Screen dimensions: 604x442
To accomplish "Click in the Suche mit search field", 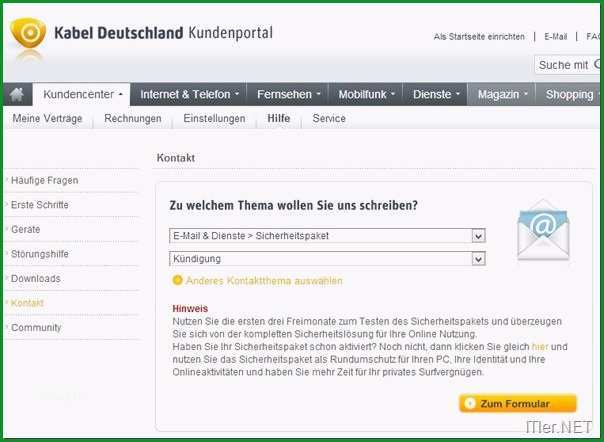I will 568,65.
